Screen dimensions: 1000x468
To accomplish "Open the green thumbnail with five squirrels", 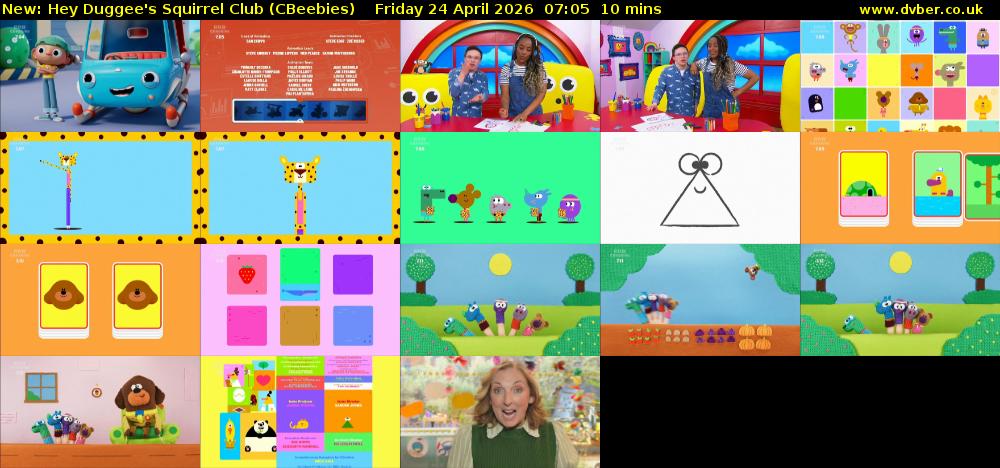I will point(500,188).
